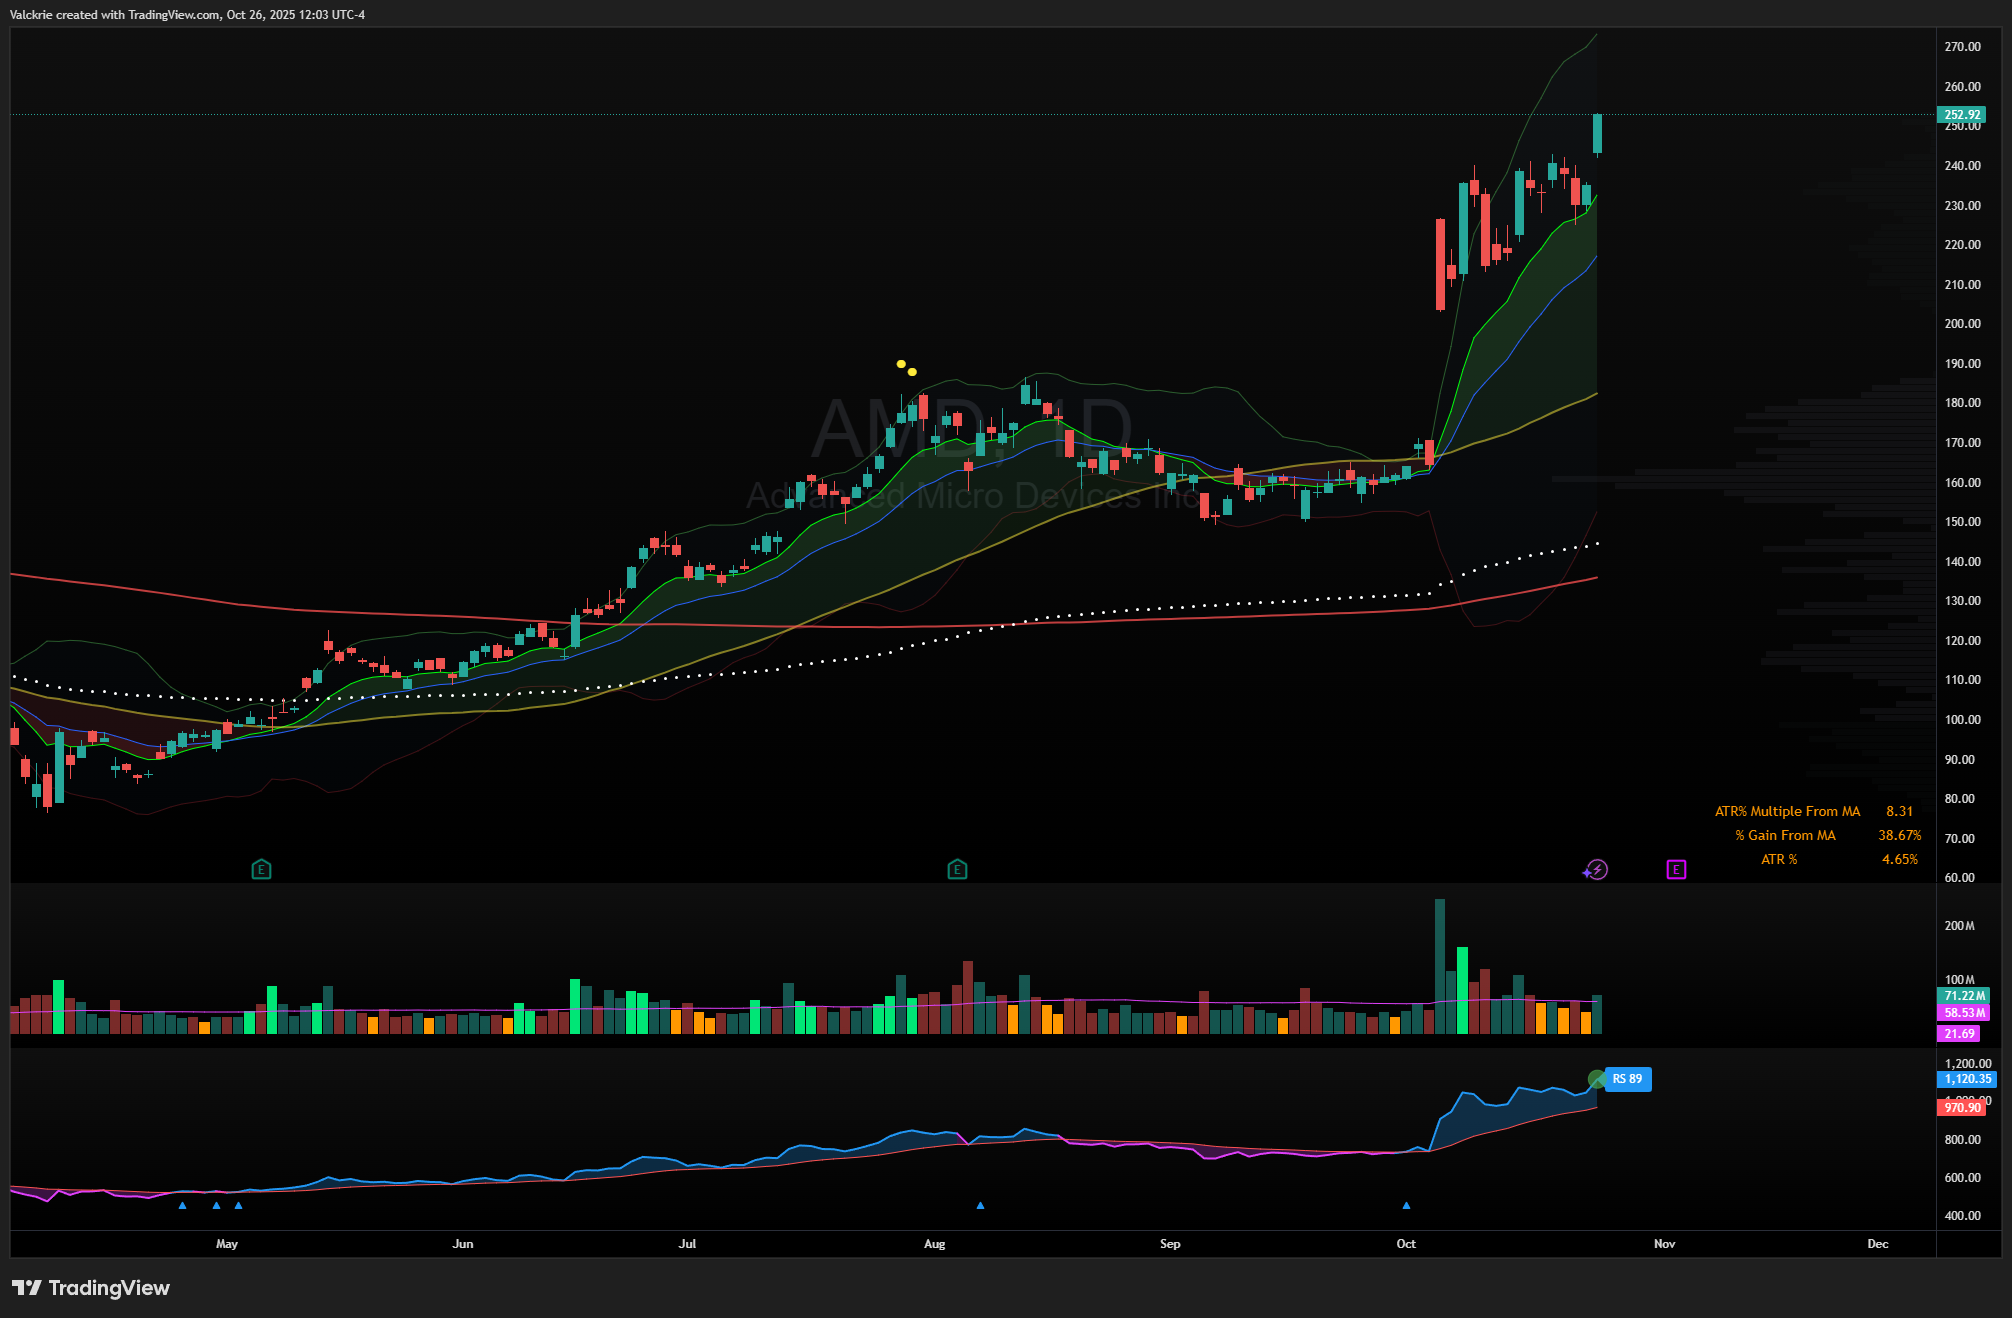Click the 1,120.35 blue RS scale label

(x=1967, y=1079)
